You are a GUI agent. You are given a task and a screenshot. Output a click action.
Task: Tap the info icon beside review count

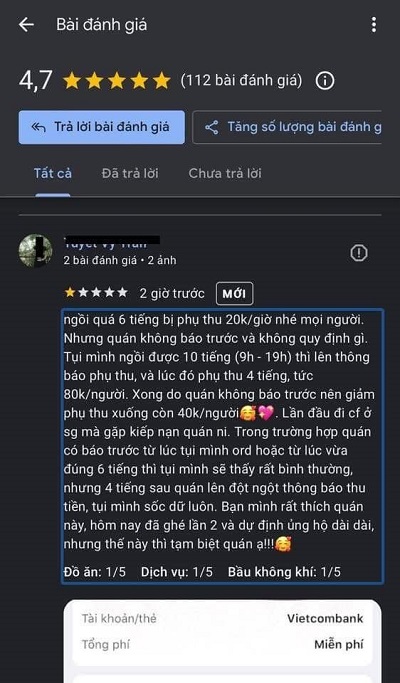click(x=325, y=81)
